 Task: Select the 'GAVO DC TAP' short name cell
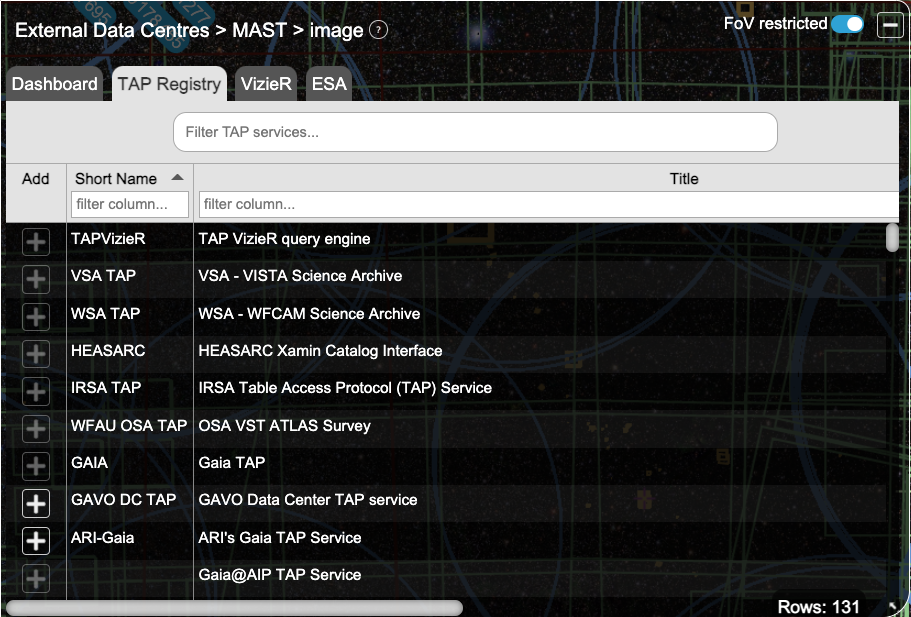(x=123, y=500)
